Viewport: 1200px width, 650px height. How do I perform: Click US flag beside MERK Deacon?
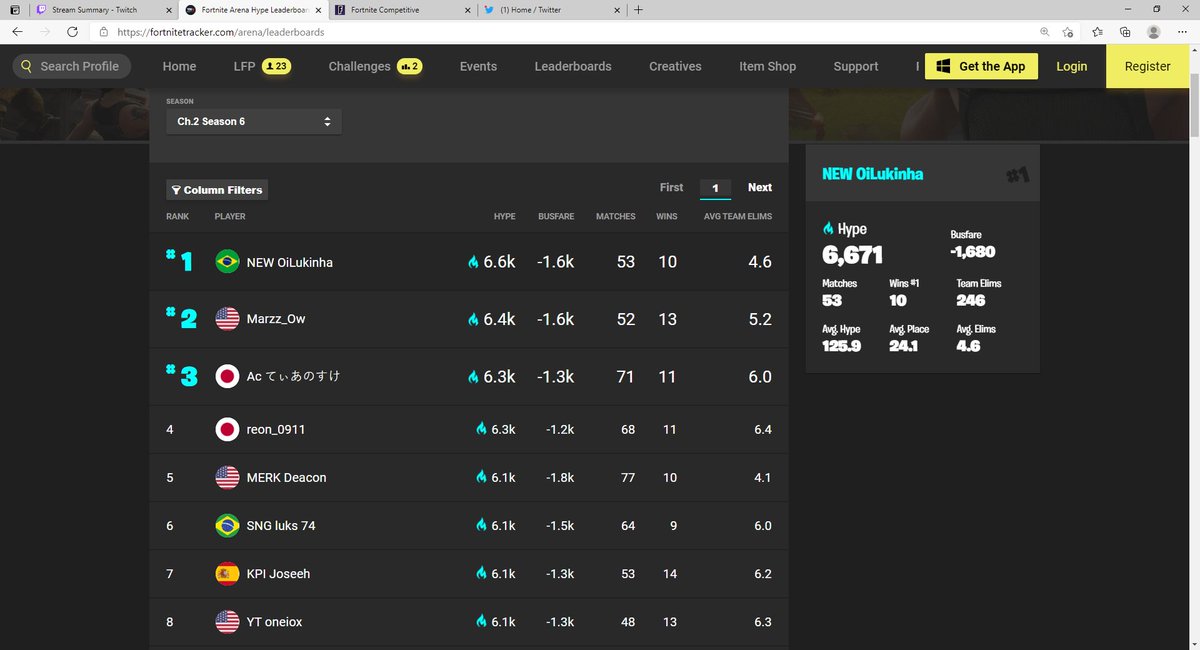[228, 477]
